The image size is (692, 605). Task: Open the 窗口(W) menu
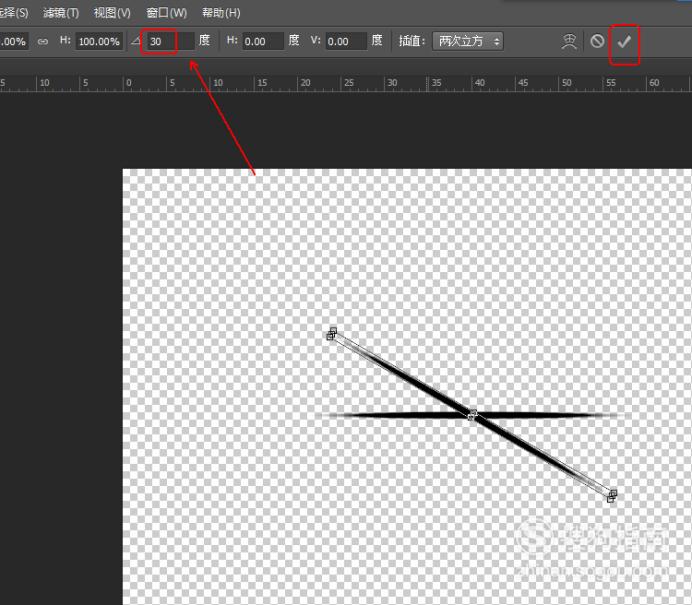pyautogui.click(x=166, y=13)
